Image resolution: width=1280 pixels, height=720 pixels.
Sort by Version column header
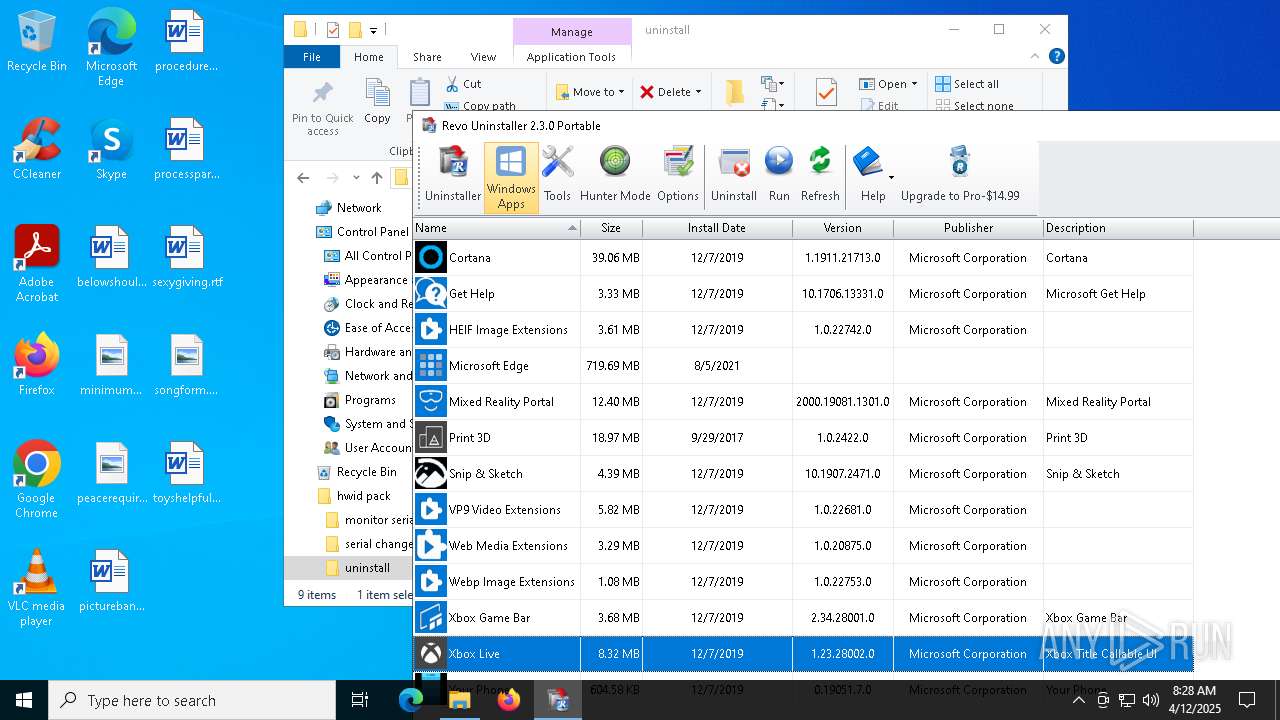(x=843, y=228)
